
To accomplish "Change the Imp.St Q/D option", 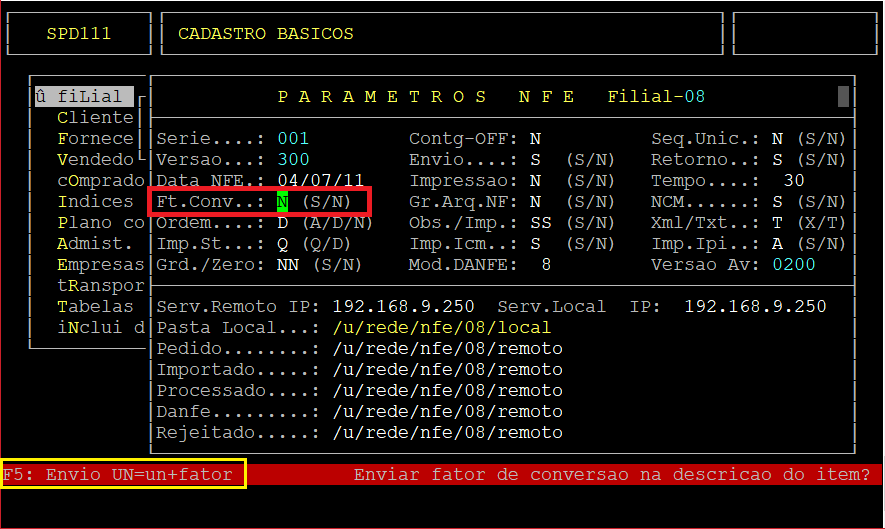I will (282, 244).
